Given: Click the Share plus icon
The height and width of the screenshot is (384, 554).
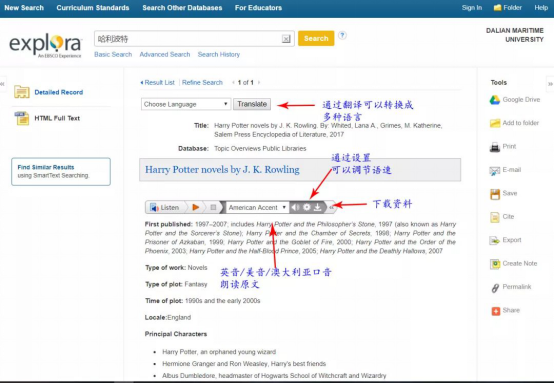Looking at the screenshot, I should (x=495, y=311).
